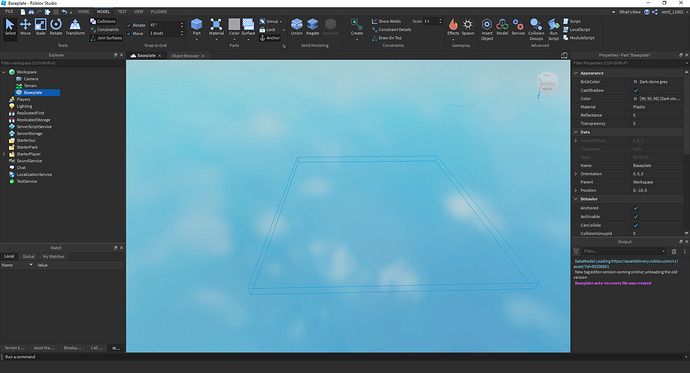The width and height of the screenshot is (690, 373).
Task: Negate the selected part
Action: 312,27
